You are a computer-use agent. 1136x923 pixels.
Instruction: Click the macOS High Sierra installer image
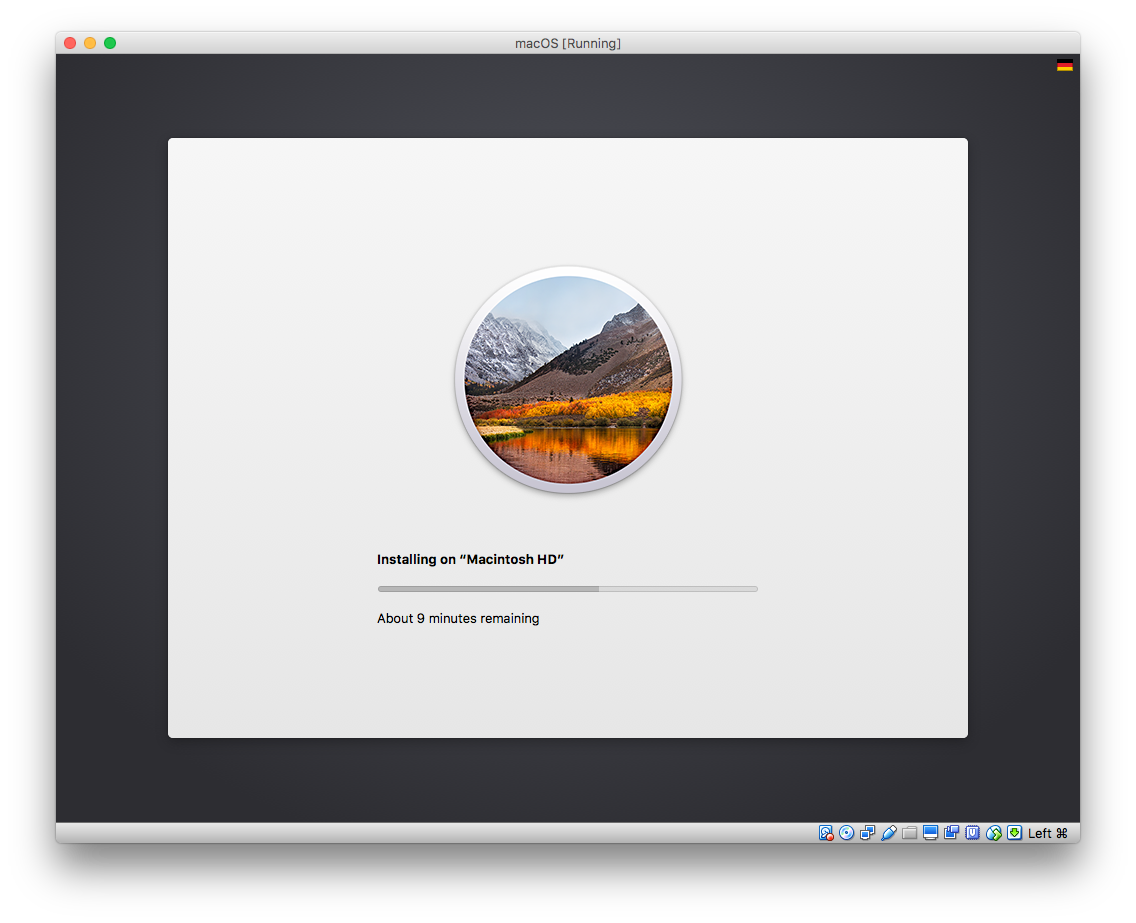pos(568,380)
